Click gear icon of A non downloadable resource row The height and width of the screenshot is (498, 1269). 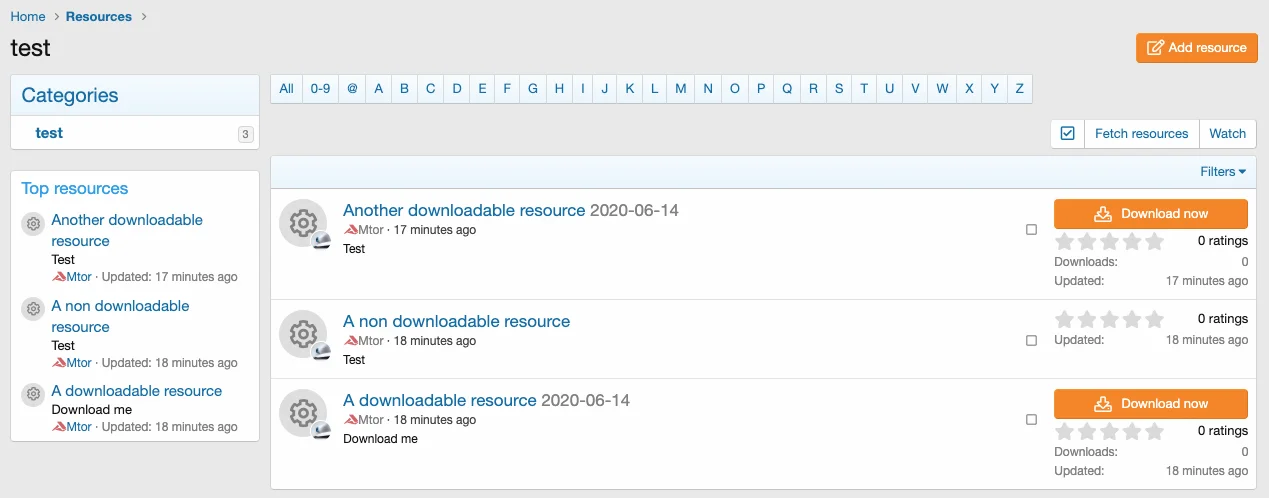303,334
